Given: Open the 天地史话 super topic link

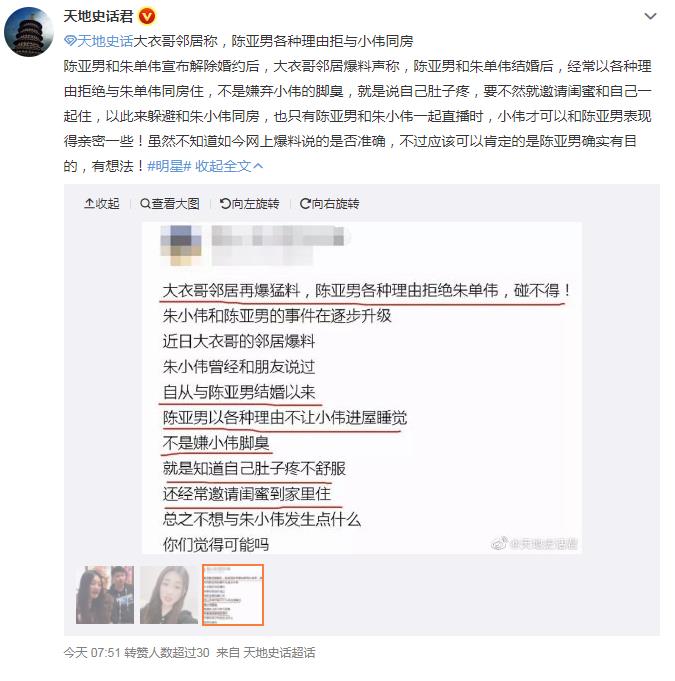Looking at the screenshot, I should pos(105,41).
